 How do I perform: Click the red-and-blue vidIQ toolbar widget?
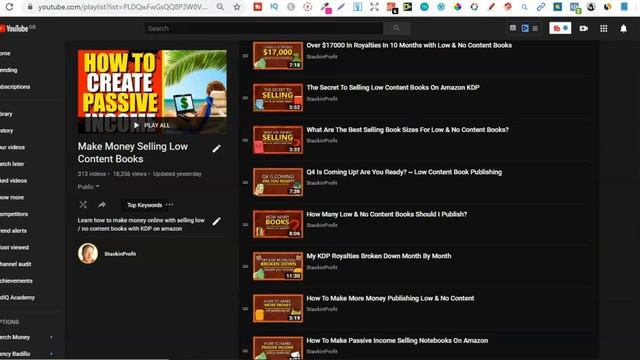[560, 28]
